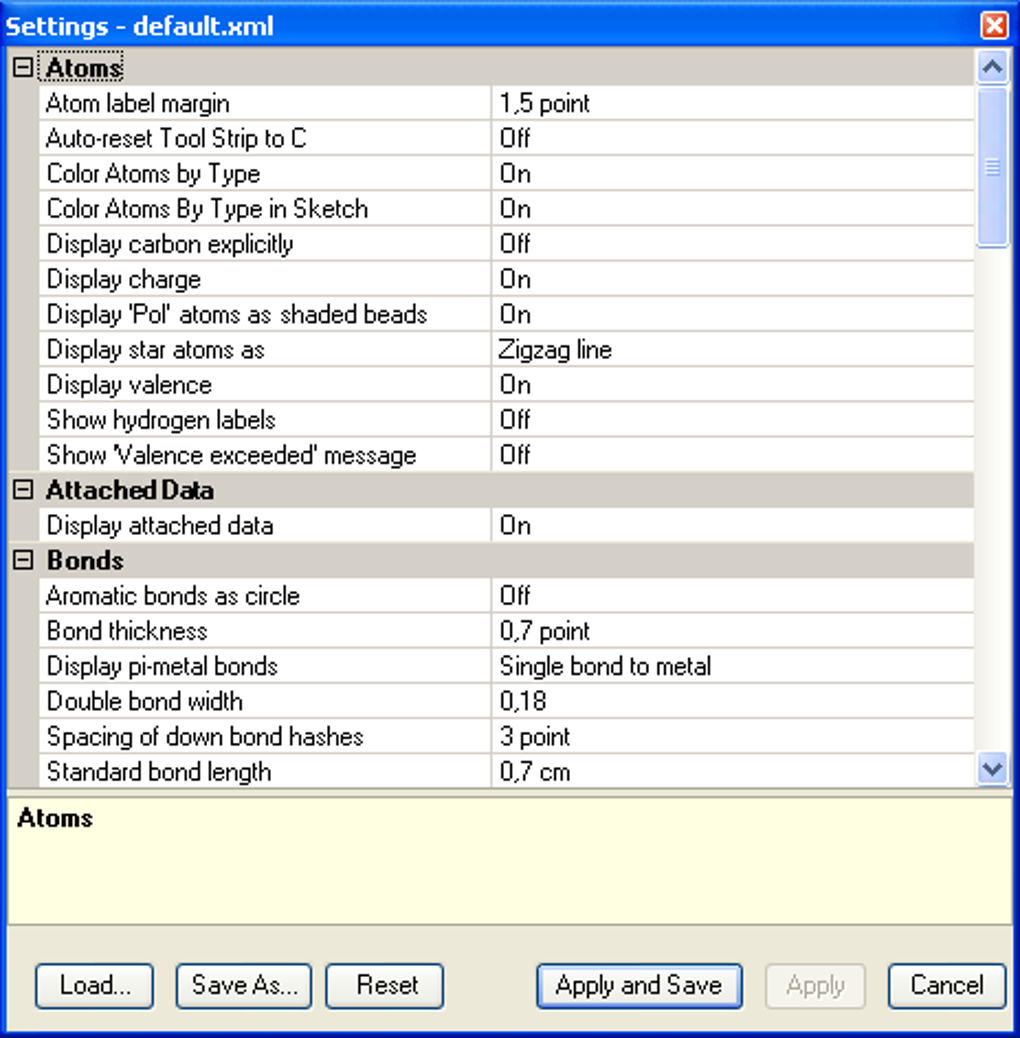
Task: Click the Save As... button
Action: [244, 986]
